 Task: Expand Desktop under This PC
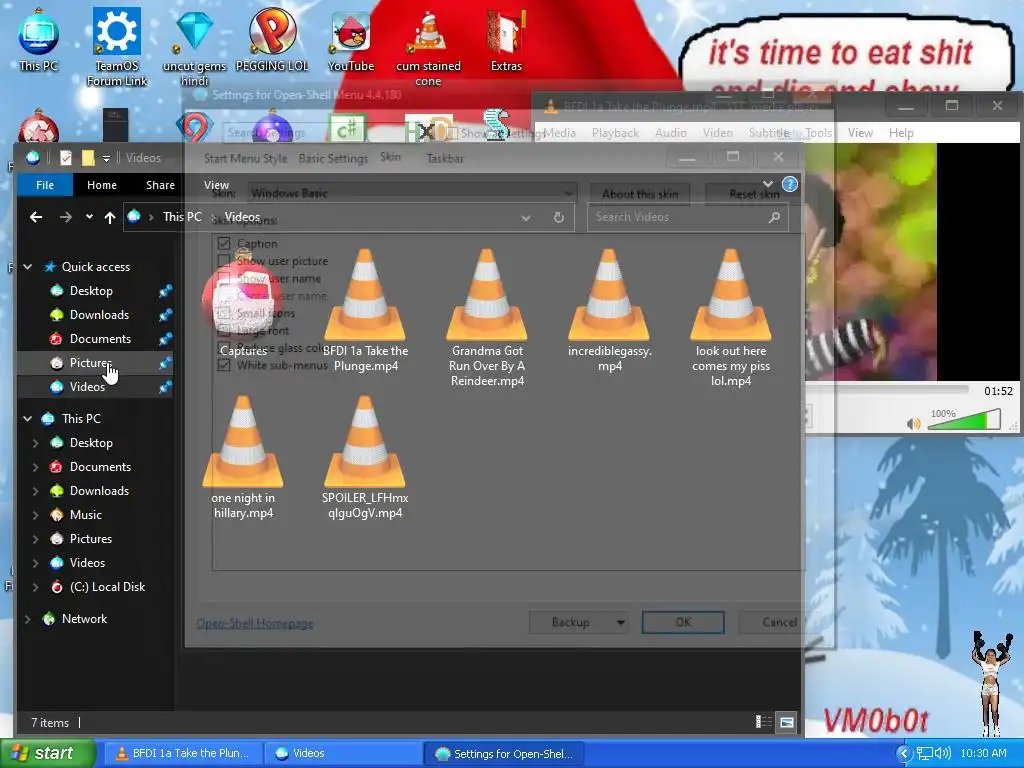[x=36, y=443]
